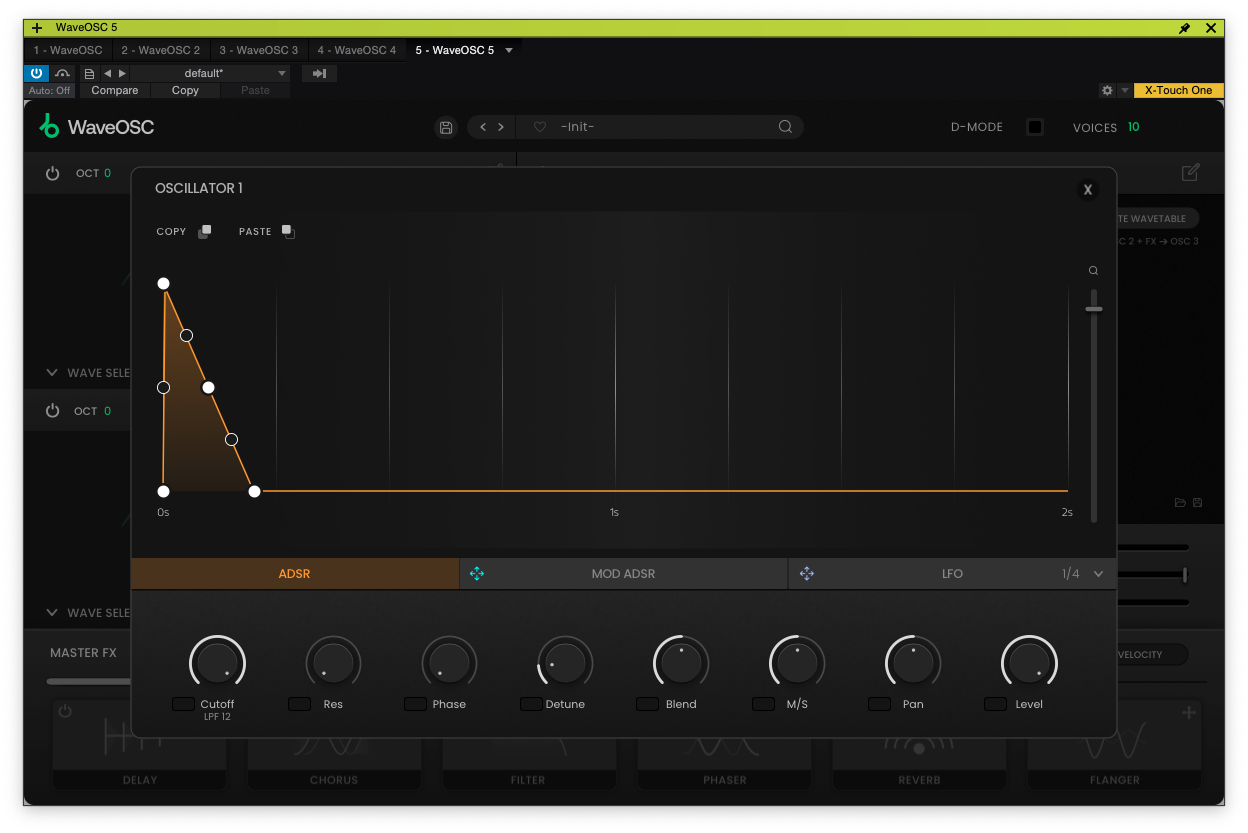Expand the upper WAVE SELECT chevron
The width and height of the screenshot is (1248, 833).
pyautogui.click(x=52, y=373)
